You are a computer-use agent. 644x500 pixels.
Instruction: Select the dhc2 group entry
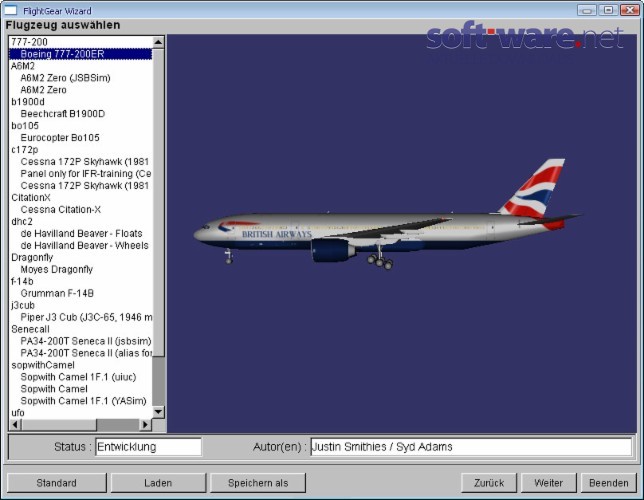(x=80, y=221)
